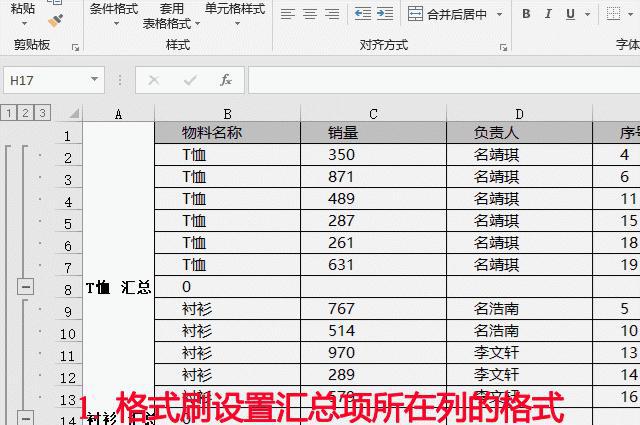Screen dimensions: 640x425
Task: Click the cell with value 261
Action: (373, 243)
